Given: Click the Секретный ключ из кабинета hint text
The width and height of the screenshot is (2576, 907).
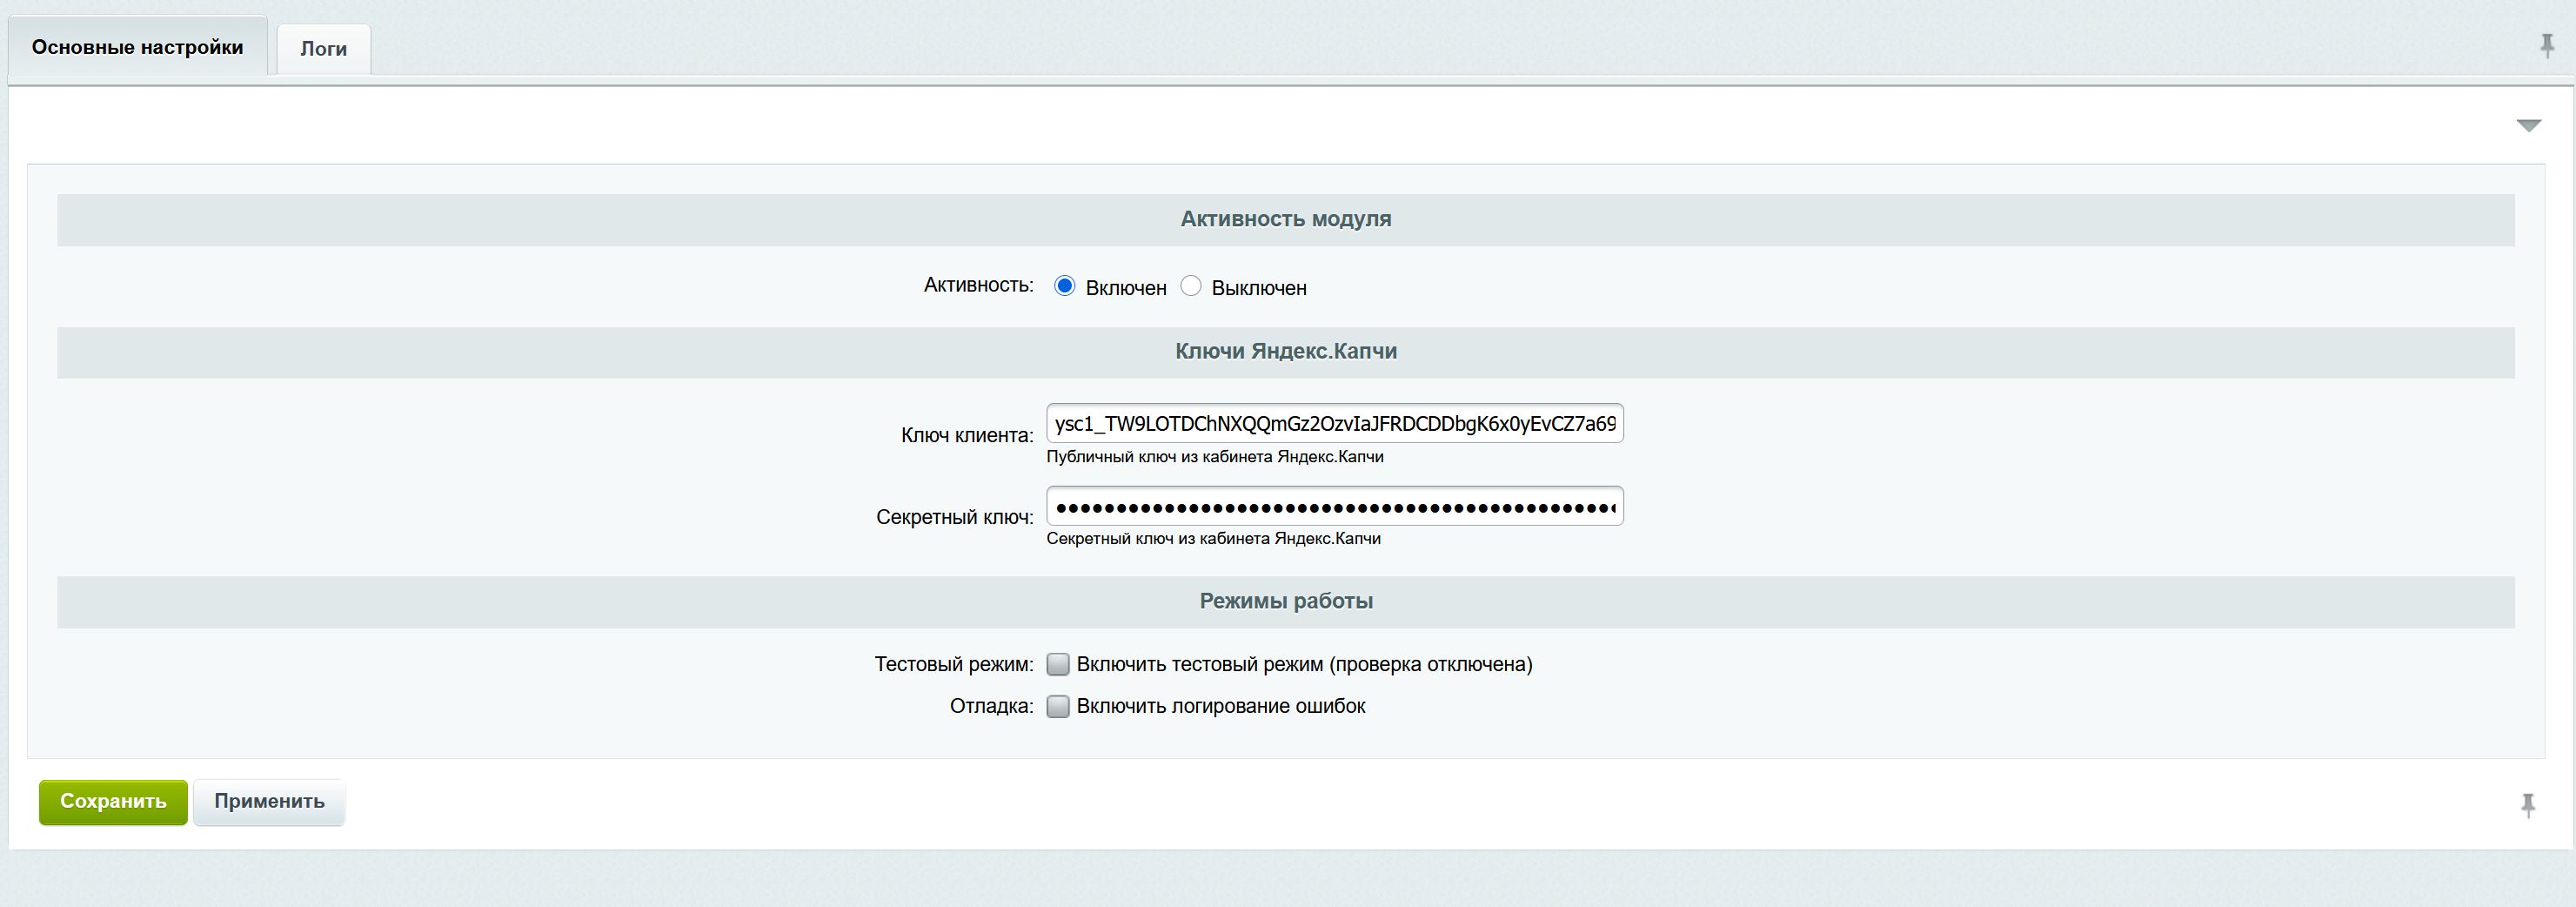Looking at the screenshot, I should [1213, 539].
